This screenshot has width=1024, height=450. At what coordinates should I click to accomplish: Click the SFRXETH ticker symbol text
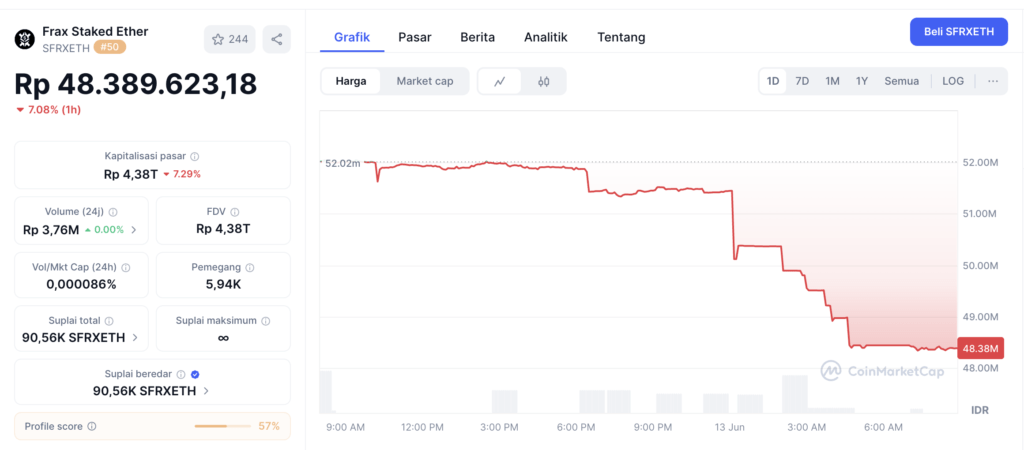click(65, 48)
